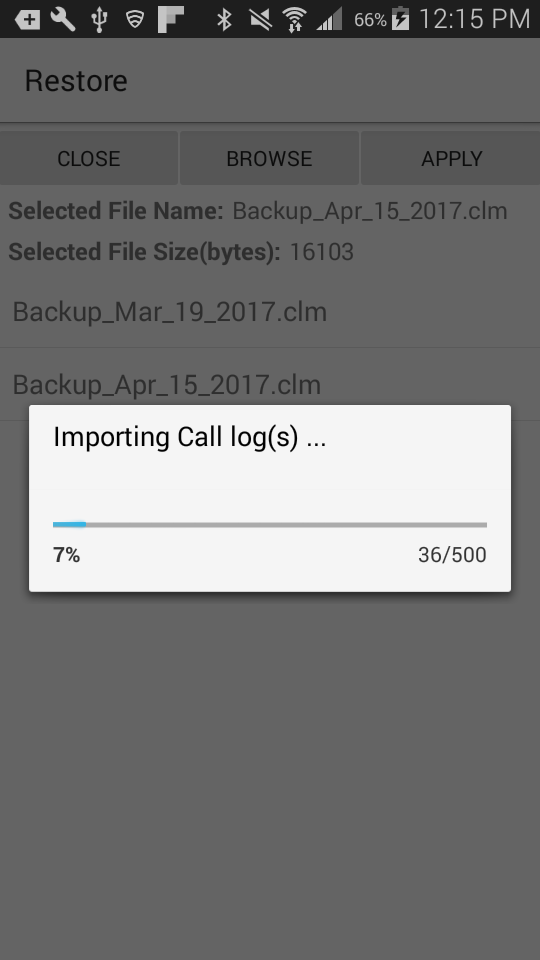Tap the 36/500 progress counter
Image resolution: width=540 pixels, height=960 pixels.
452,555
